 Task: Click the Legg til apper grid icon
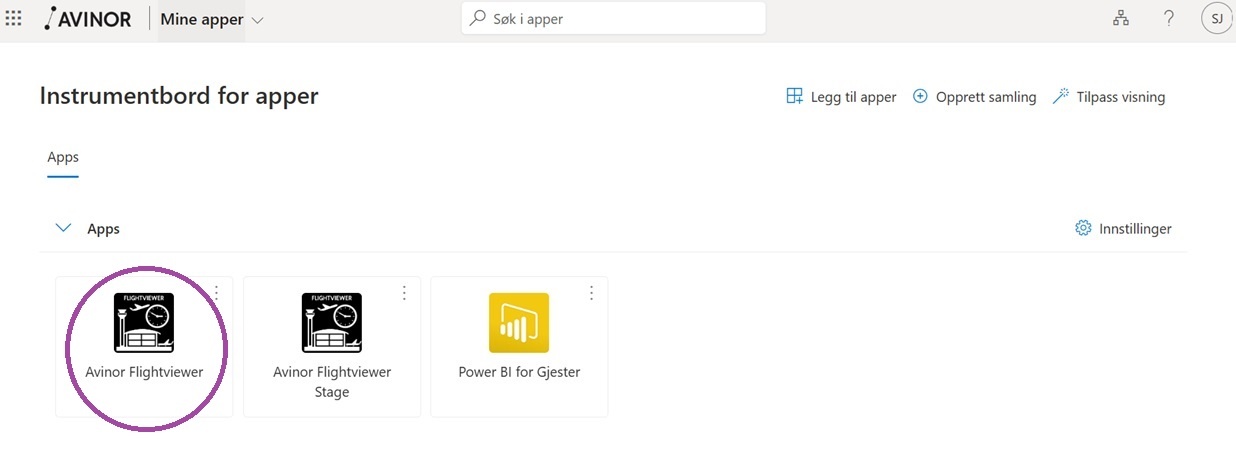pyautogui.click(x=794, y=97)
